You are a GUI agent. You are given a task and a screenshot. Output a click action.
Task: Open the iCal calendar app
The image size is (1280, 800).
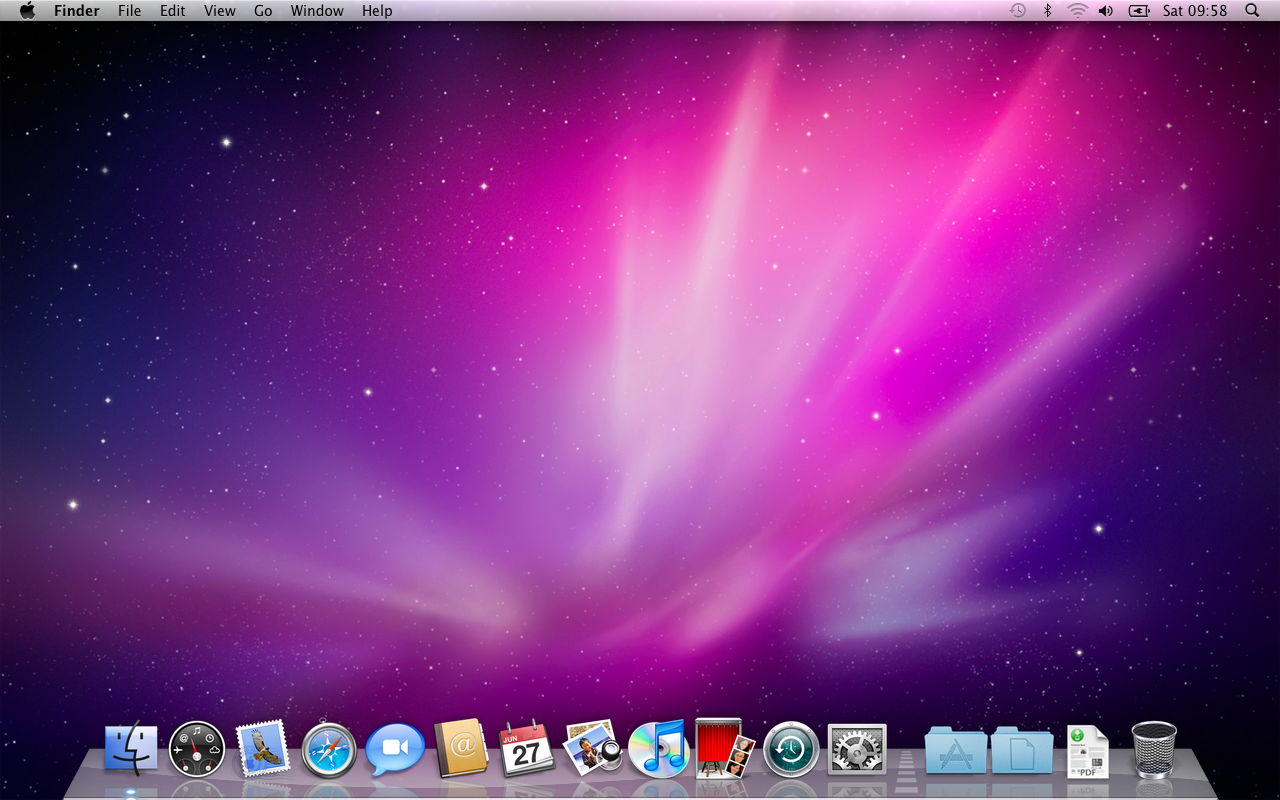point(525,750)
